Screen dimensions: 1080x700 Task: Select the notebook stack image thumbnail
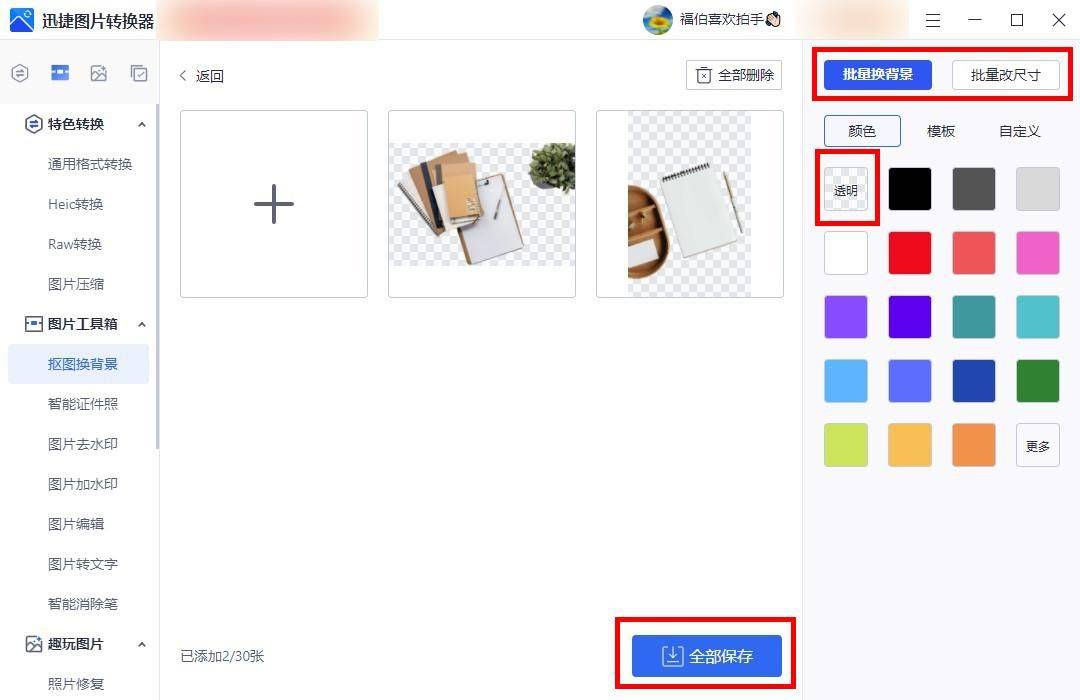[481, 204]
